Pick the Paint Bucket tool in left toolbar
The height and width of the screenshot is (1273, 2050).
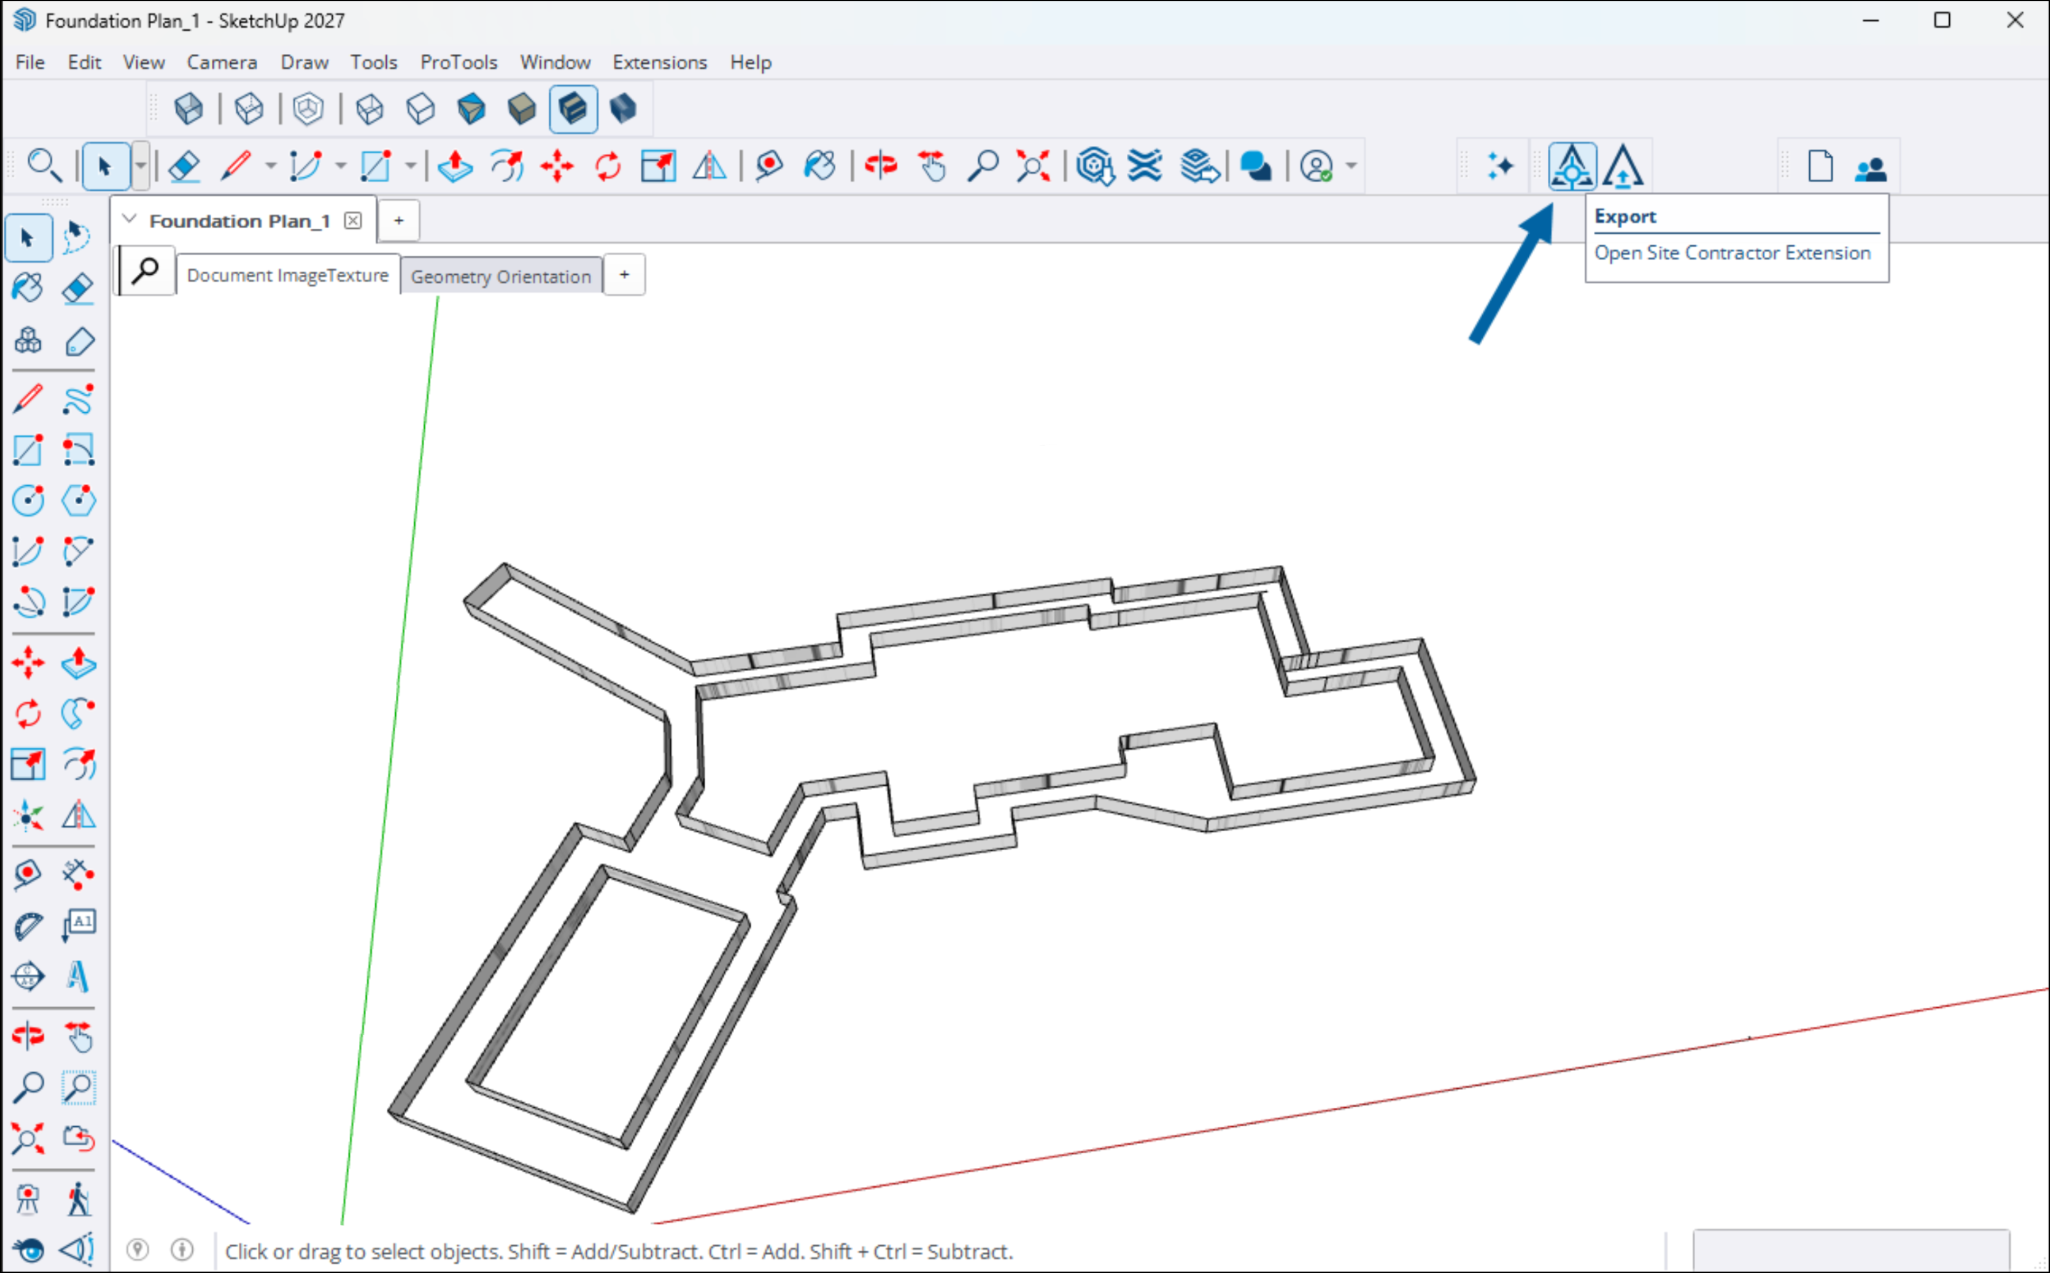(x=28, y=288)
